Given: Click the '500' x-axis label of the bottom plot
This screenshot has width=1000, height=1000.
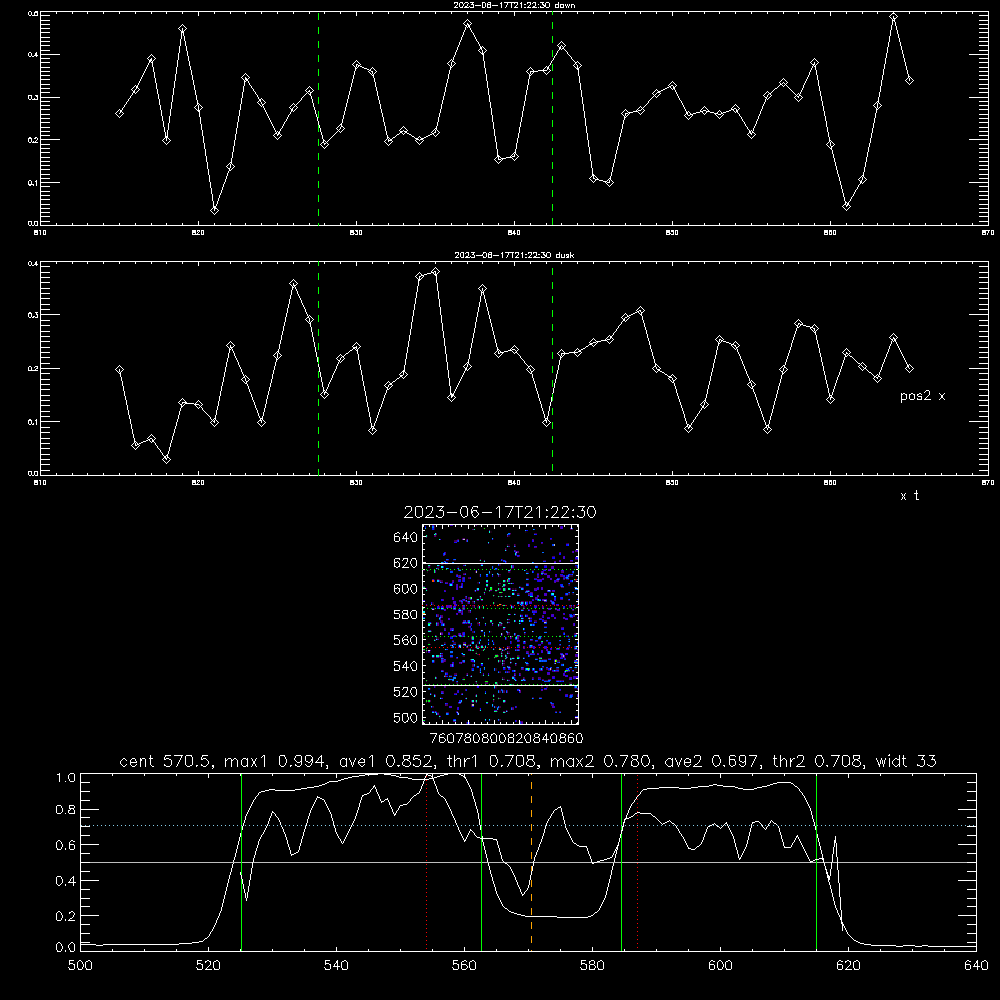Looking at the screenshot, I should point(80,966).
